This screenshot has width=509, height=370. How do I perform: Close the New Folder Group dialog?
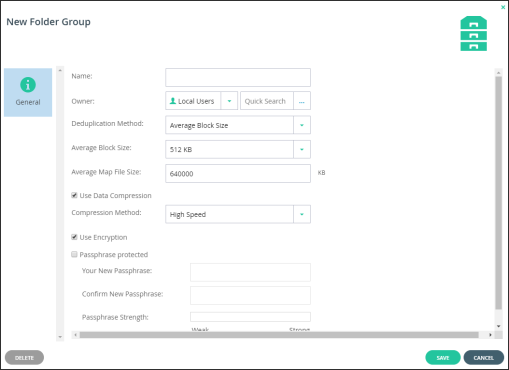[503, 7]
